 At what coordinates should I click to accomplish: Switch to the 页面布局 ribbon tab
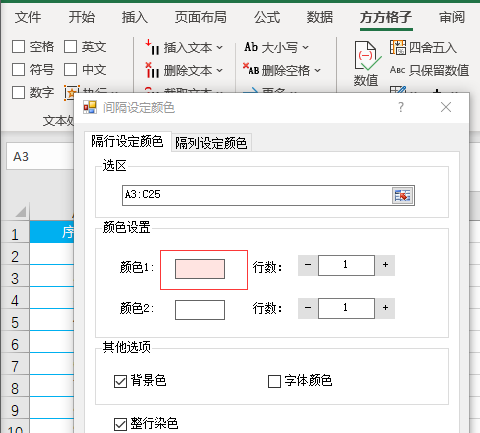[x=201, y=17]
